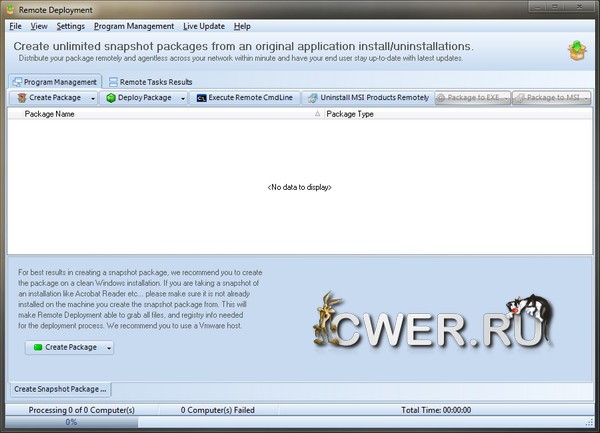Click the Create Snapshot Package button
Image resolution: width=600 pixels, height=433 pixels.
61,389
